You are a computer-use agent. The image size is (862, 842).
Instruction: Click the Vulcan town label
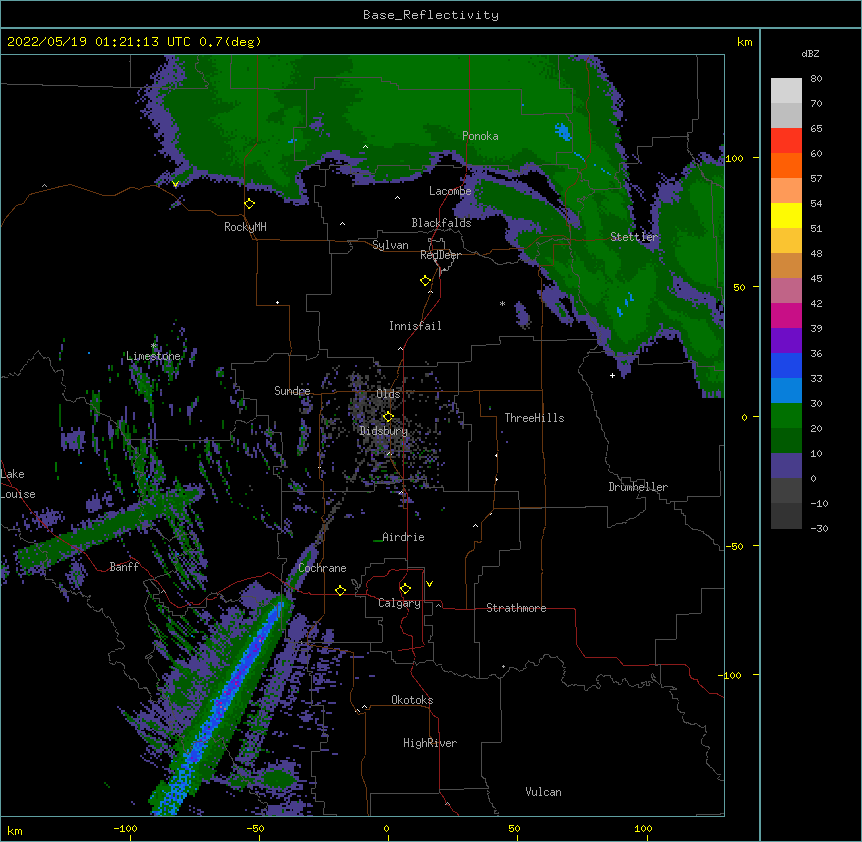[x=543, y=792]
